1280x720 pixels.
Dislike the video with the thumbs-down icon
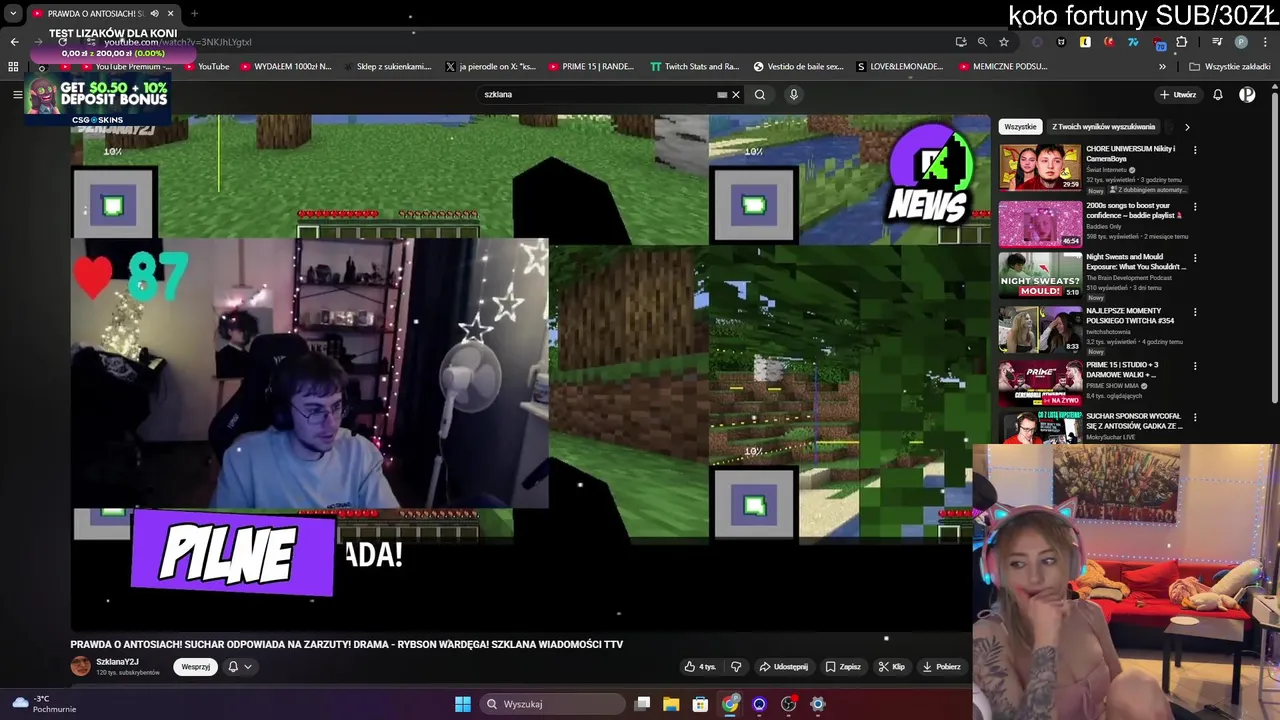pos(736,667)
